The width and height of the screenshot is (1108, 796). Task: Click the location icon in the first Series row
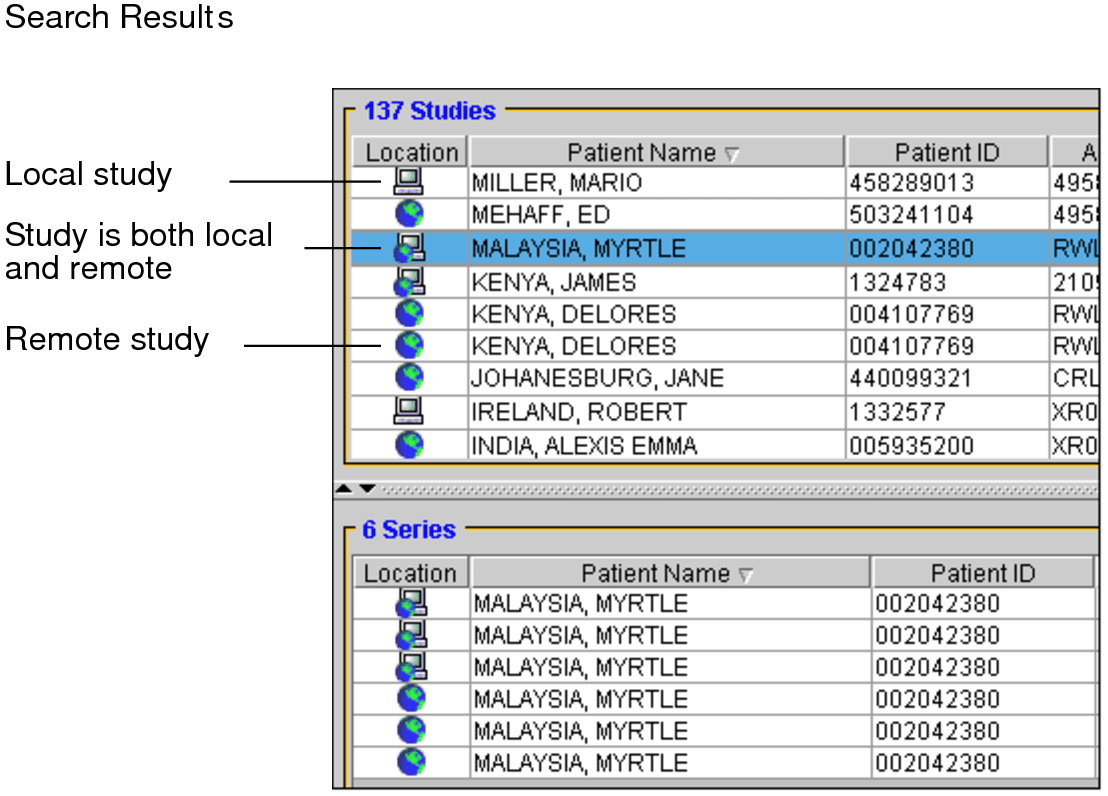click(x=410, y=603)
